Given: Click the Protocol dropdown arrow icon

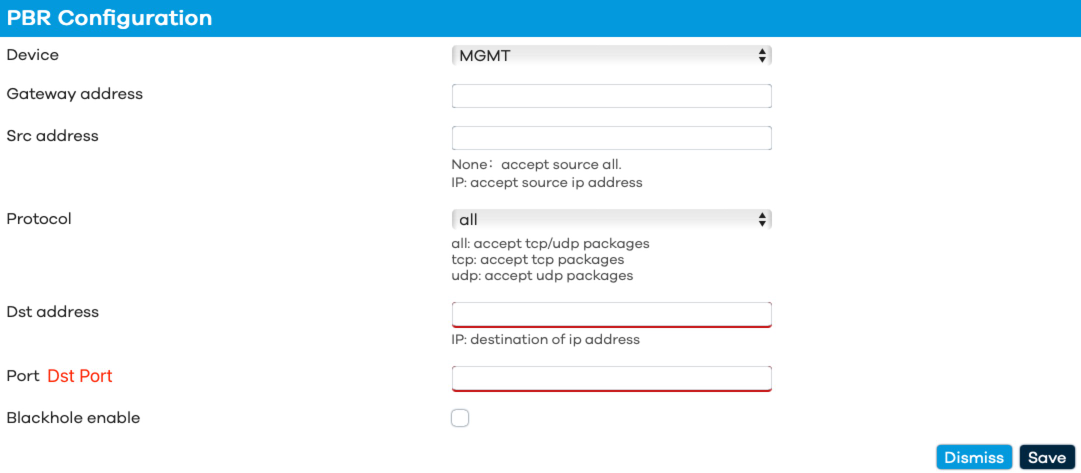Looking at the screenshot, I should (x=762, y=220).
